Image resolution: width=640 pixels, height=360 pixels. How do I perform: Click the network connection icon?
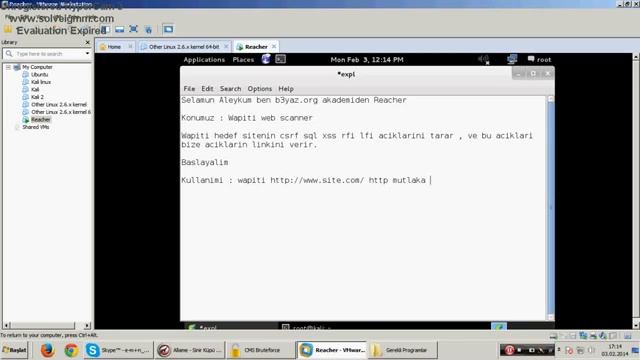pyautogui.click(x=512, y=59)
